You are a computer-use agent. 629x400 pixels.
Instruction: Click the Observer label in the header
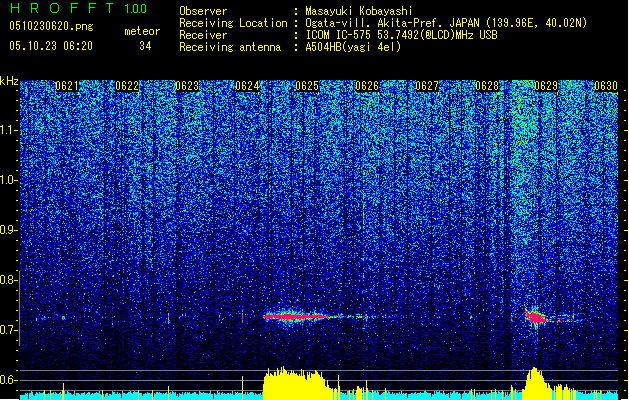(203, 11)
